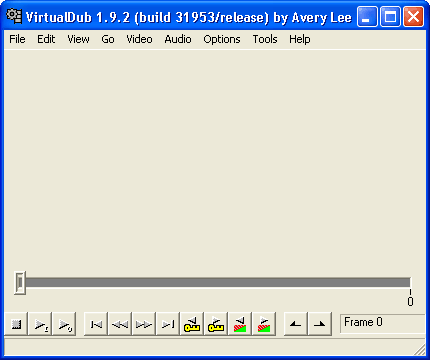Go to previous keyframe key icon
Screen dimensions: 430x360
[x=192, y=324]
